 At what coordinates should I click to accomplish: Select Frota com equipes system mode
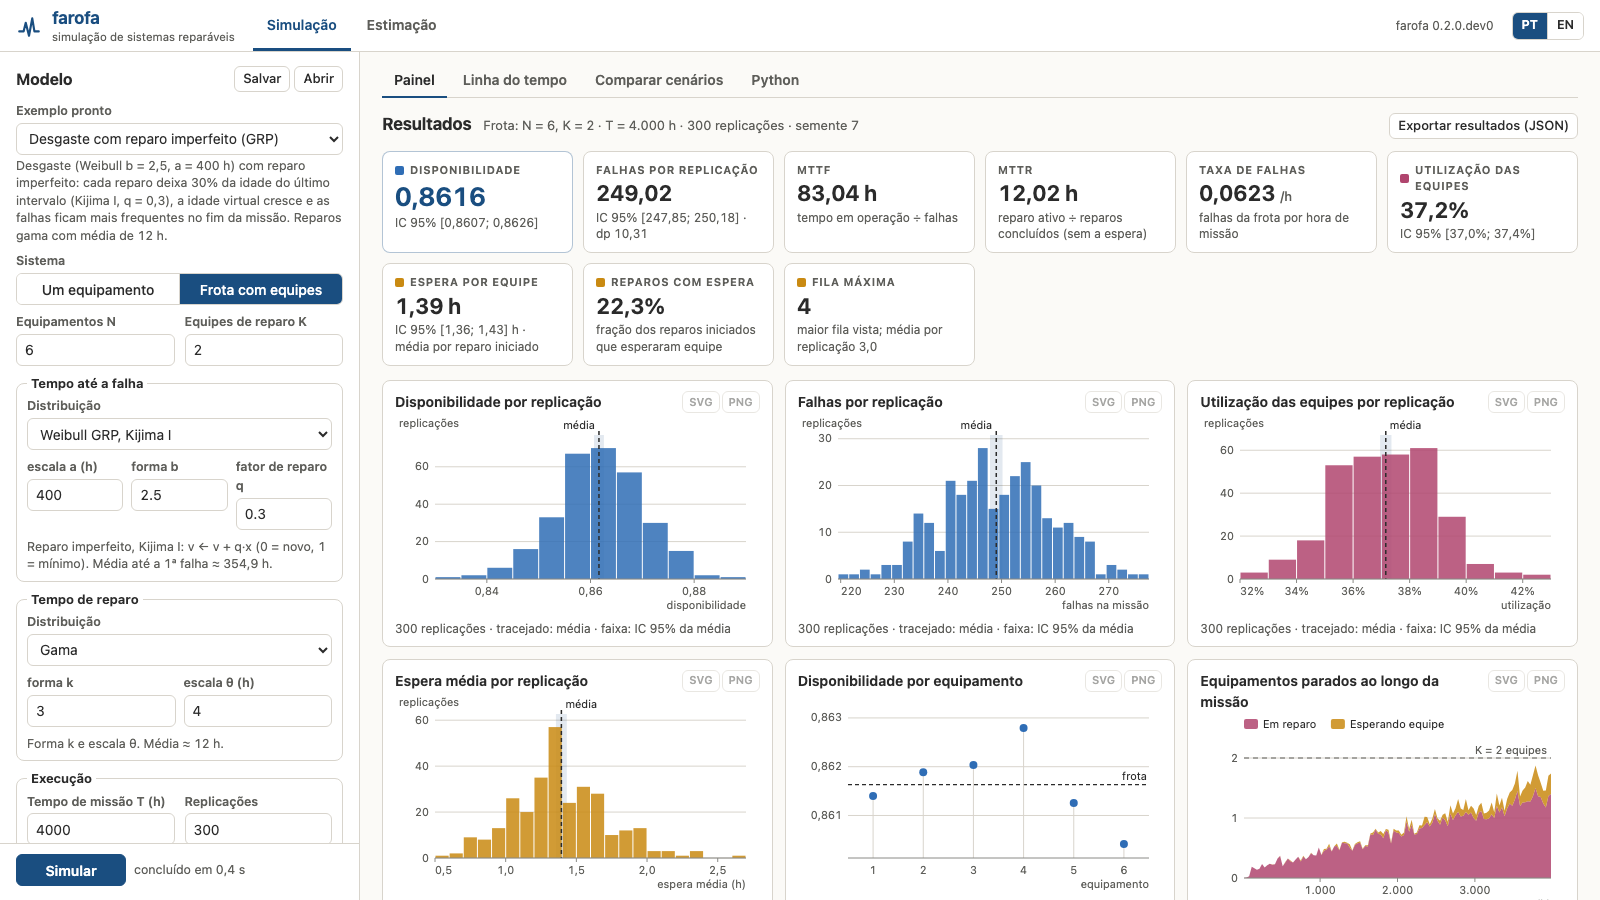[261, 290]
